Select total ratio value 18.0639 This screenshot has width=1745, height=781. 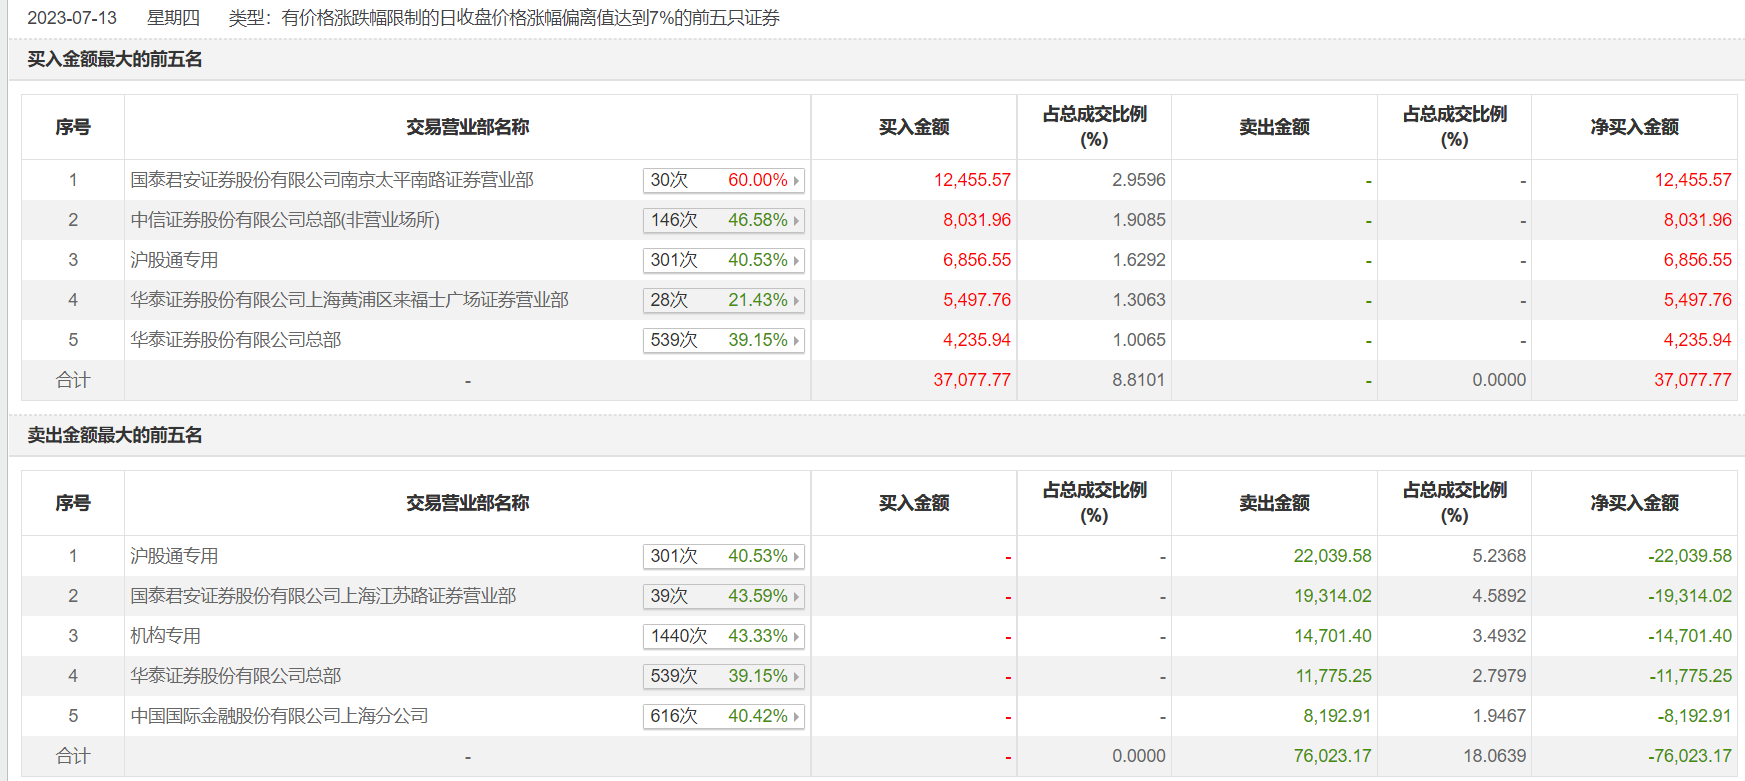1495,756
